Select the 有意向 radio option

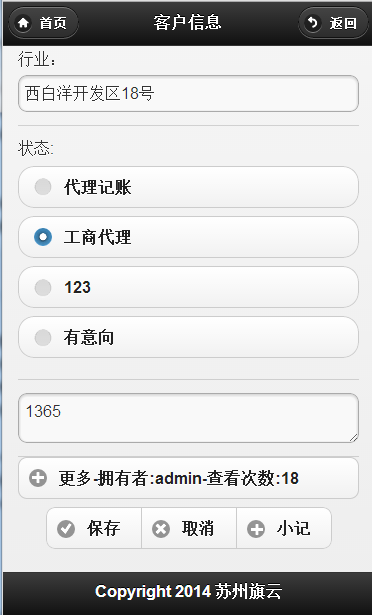[188, 337]
